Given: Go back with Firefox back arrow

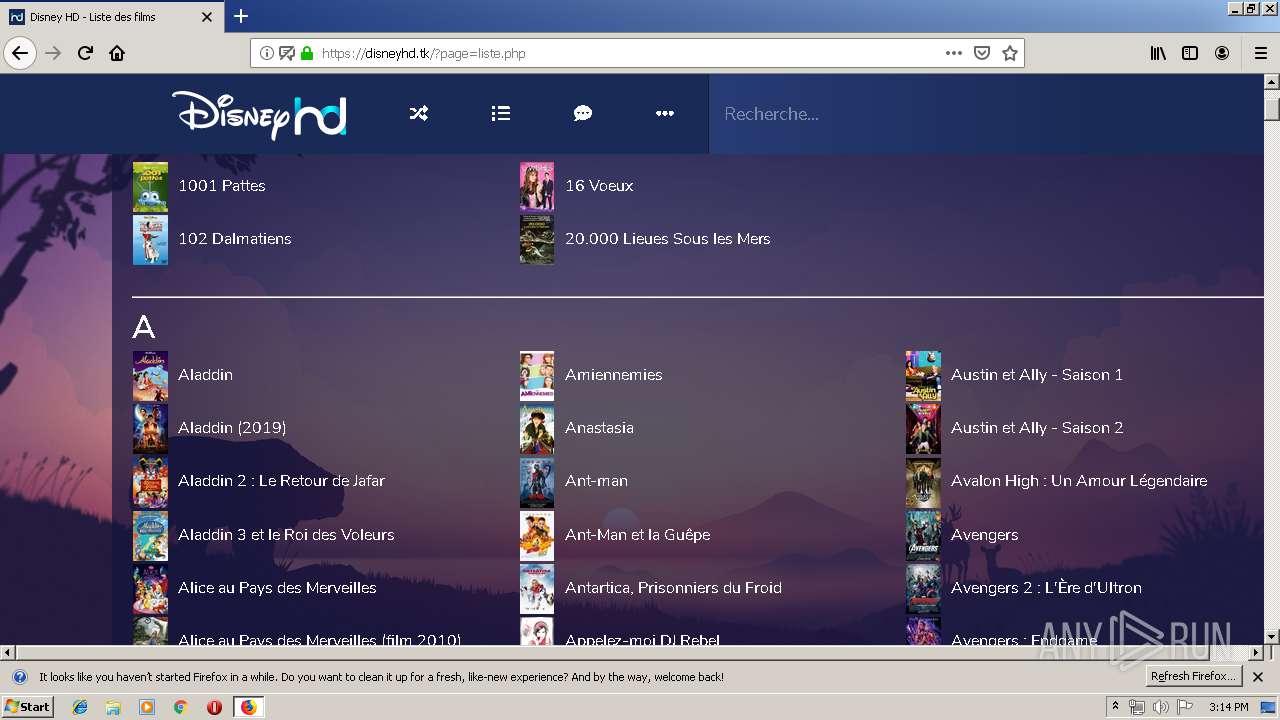Looking at the screenshot, I should [20, 53].
